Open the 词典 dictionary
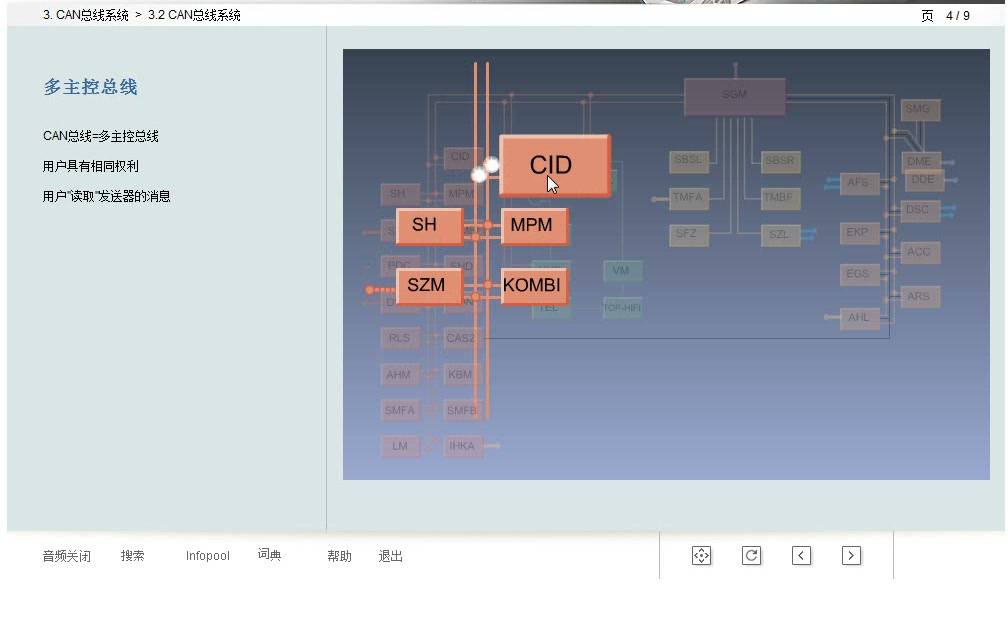The width and height of the screenshot is (1008, 640). point(269,555)
